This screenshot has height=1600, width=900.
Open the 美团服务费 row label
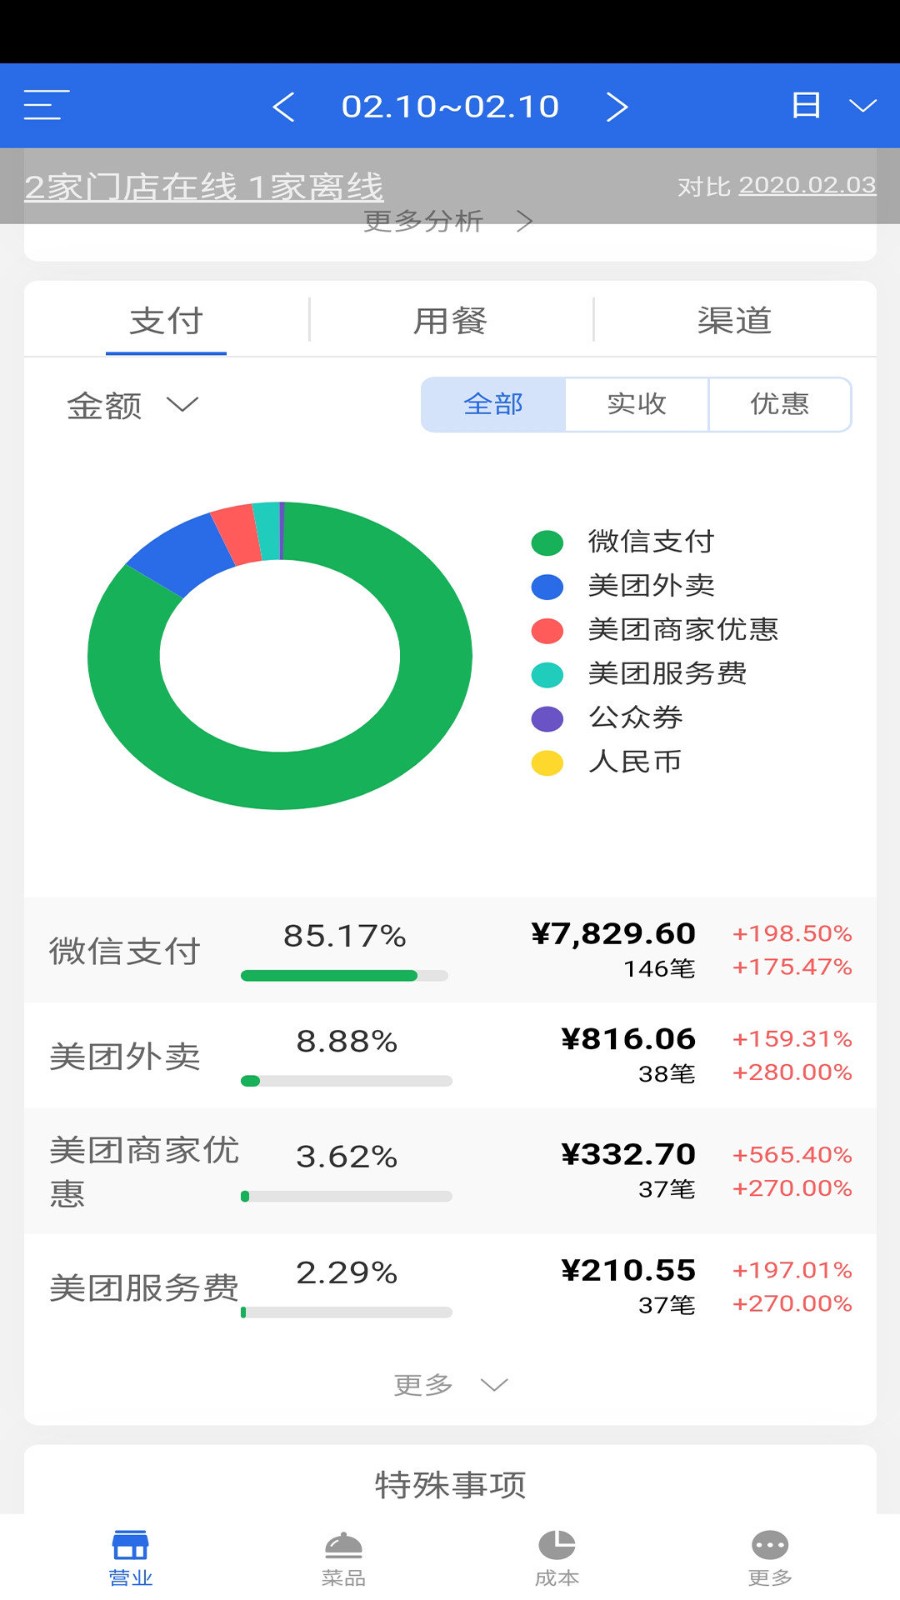click(144, 1288)
